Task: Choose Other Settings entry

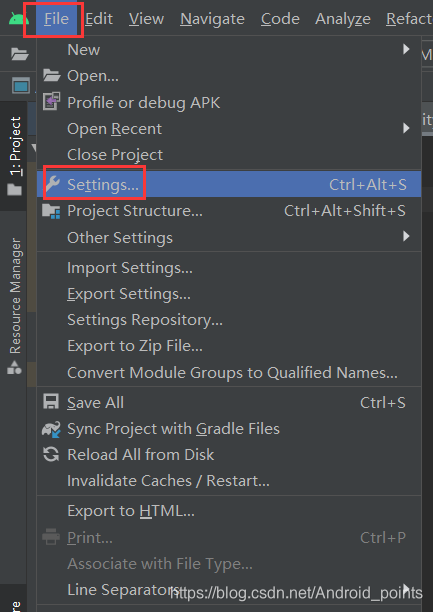Action: click(x=229, y=237)
